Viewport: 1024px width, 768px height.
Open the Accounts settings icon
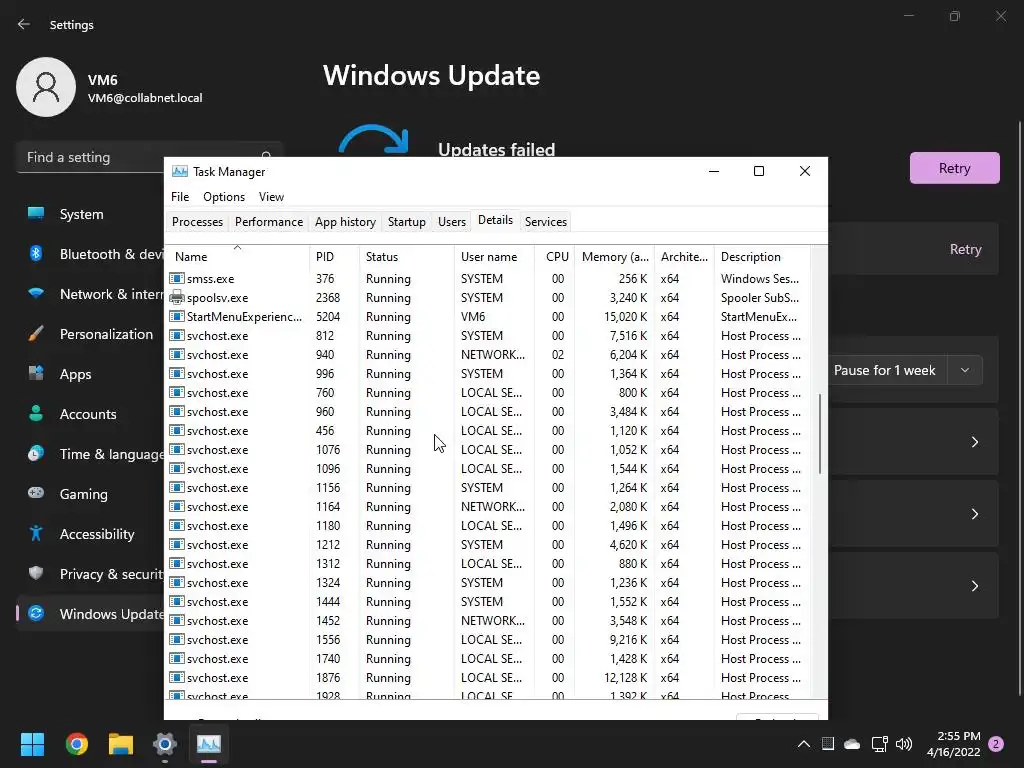pos(36,413)
